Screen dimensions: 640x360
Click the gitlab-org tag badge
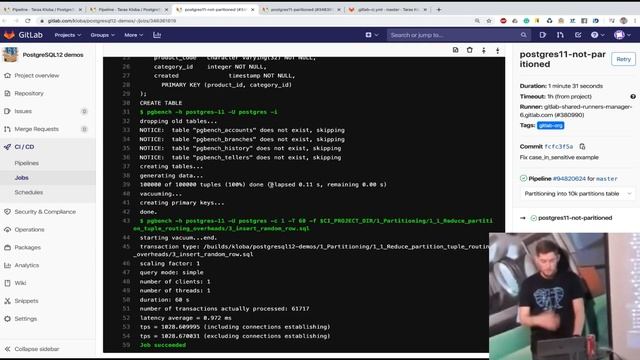point(551,125)
